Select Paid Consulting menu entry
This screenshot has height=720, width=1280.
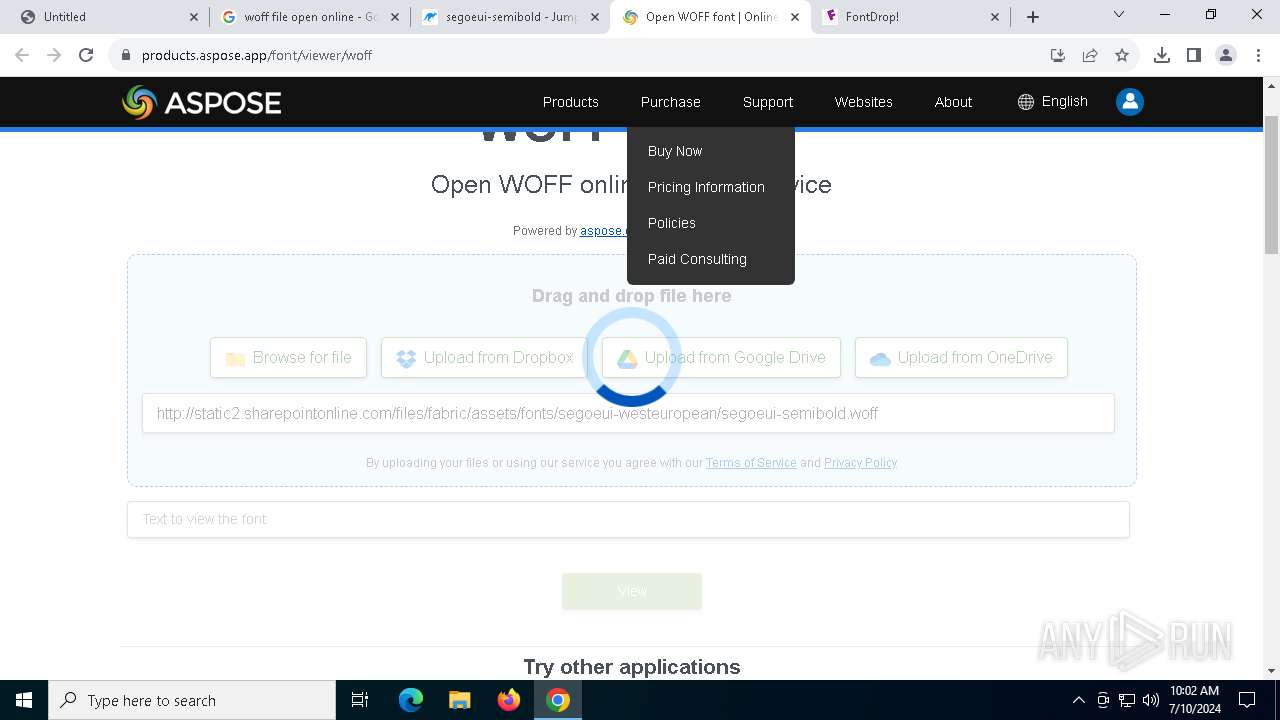pyautogui.click(x=697, y=259)
